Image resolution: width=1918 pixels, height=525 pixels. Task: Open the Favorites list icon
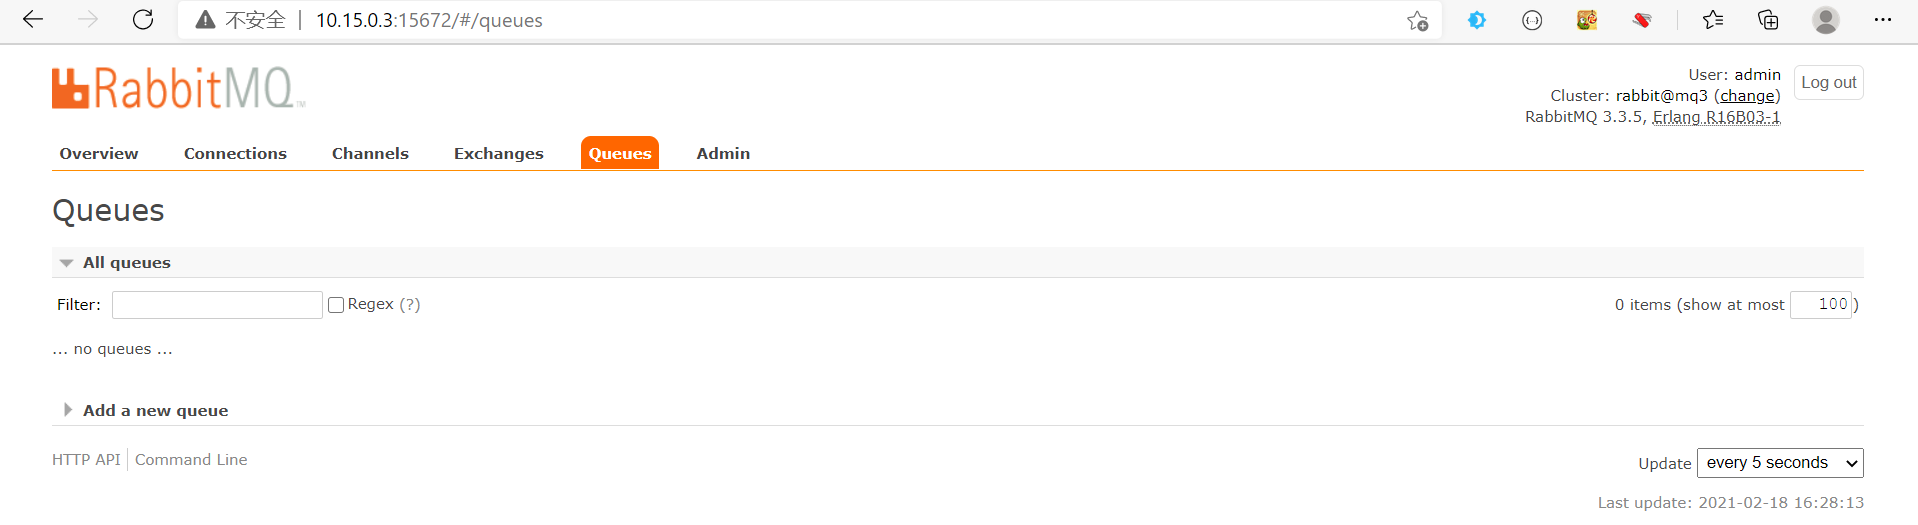point(1713,20)
